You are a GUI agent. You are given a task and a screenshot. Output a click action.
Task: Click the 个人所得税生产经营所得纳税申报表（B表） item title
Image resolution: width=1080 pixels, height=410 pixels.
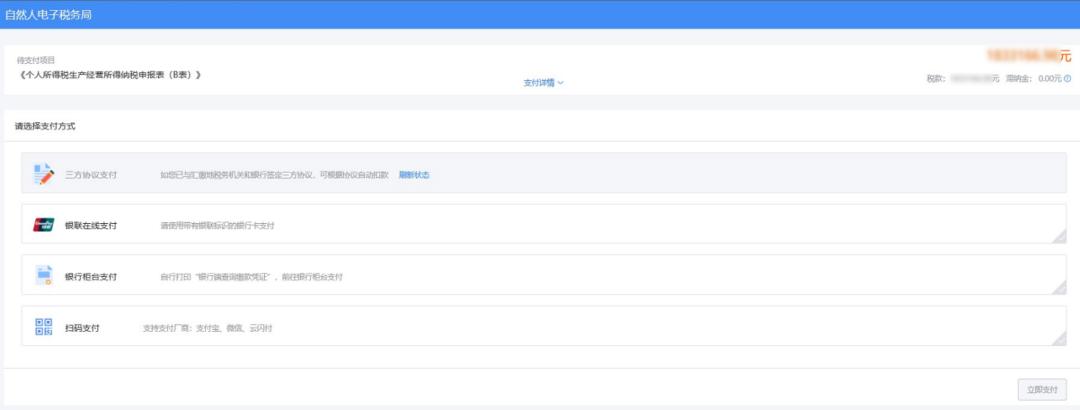109,75
